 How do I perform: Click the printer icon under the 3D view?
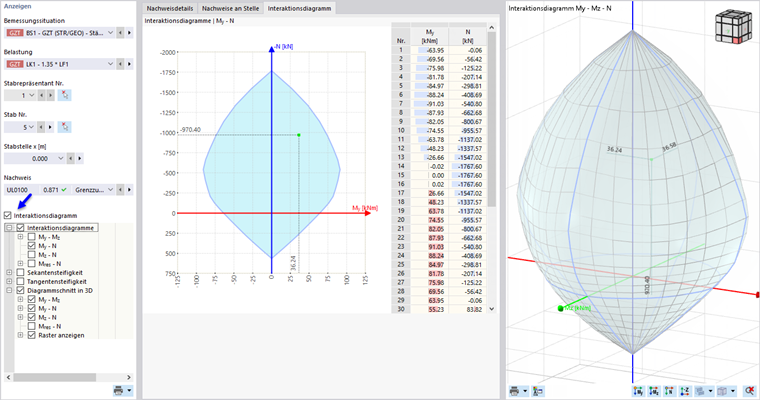[x=515, y=391]
